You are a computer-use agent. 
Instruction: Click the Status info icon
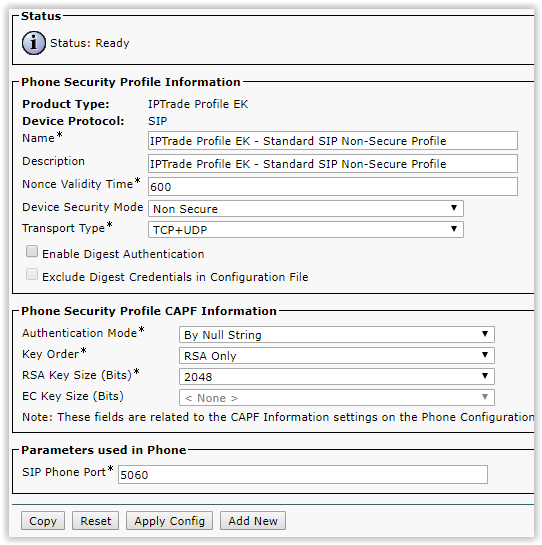coord(34,43)
